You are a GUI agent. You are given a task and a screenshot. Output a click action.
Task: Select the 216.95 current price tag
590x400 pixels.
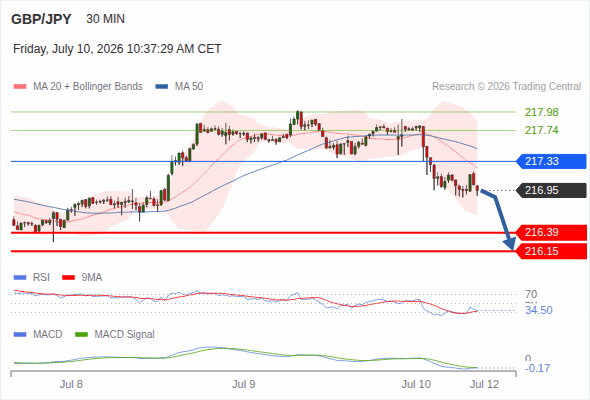(551, 190)
